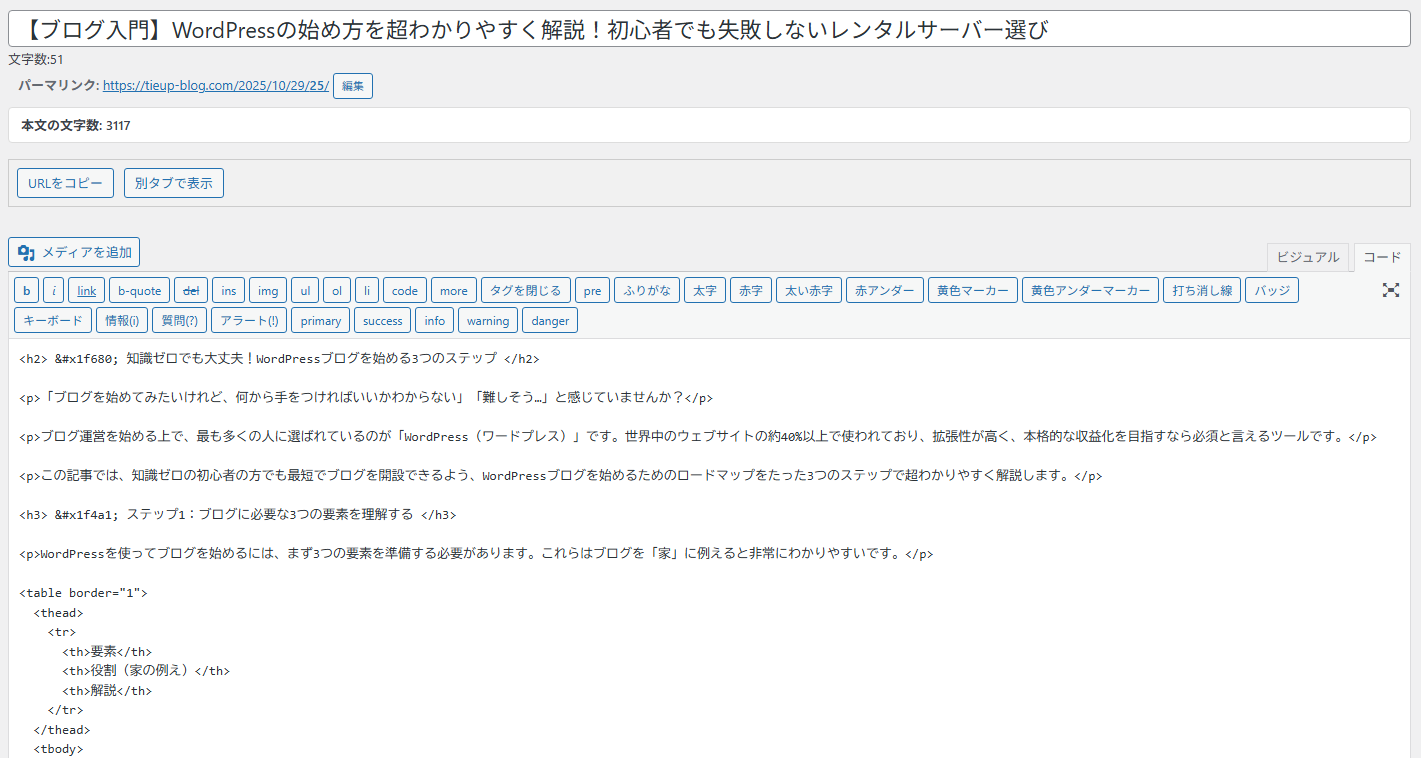Viewport: 1421px width, 758px height.
Task: Insert bold tag with b button
Action: [27, 291]
